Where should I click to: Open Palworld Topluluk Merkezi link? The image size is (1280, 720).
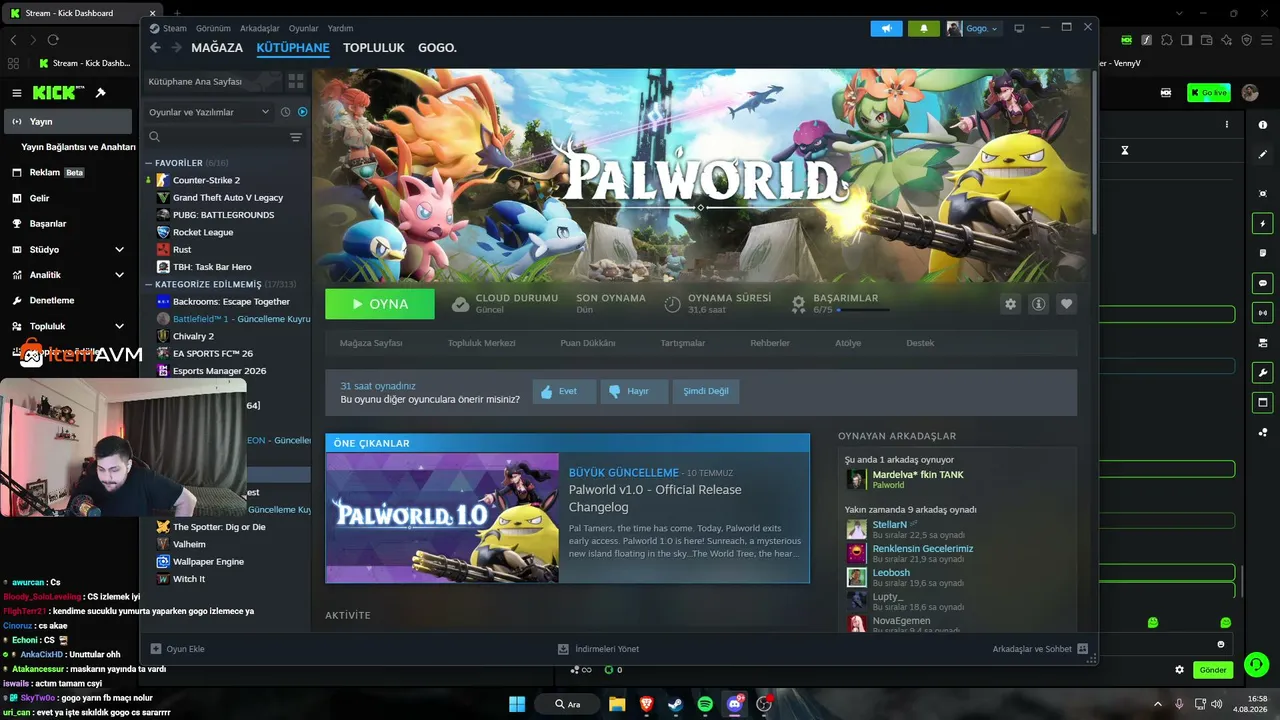pyautogui.click(x=482, y=343)
